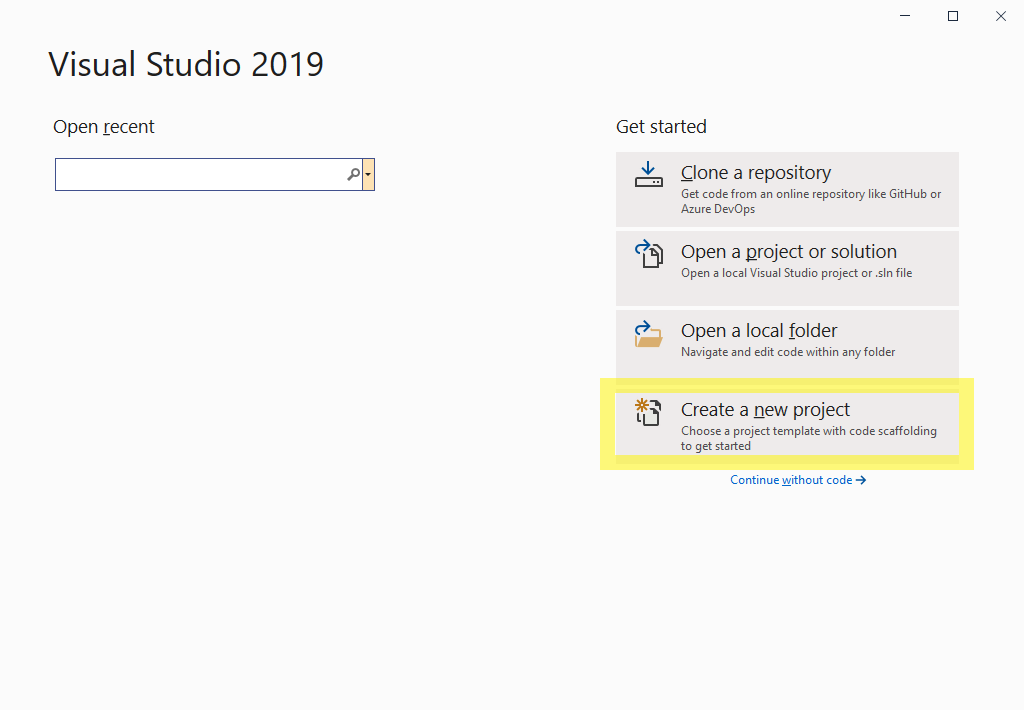
Task: Minimize the Visual Studio 2019 window
Action: pos(904,16)
